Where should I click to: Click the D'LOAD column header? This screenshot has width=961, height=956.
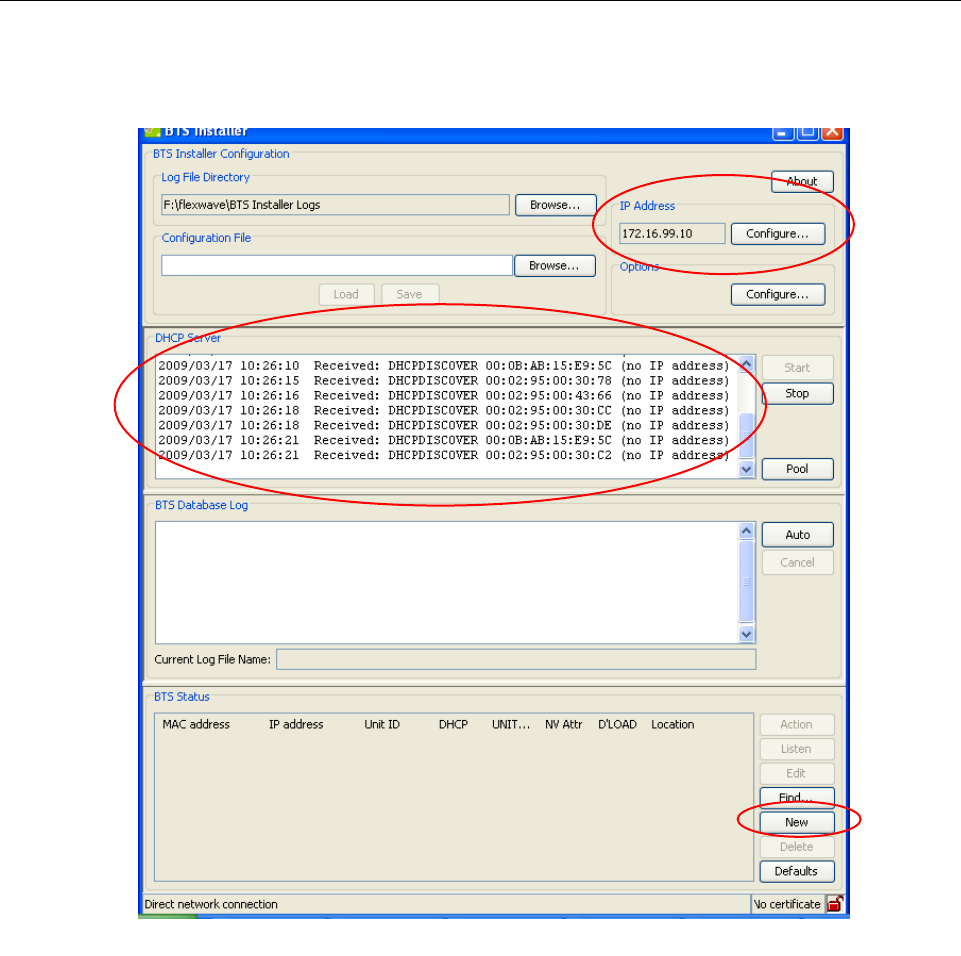(x=617, y=724)
